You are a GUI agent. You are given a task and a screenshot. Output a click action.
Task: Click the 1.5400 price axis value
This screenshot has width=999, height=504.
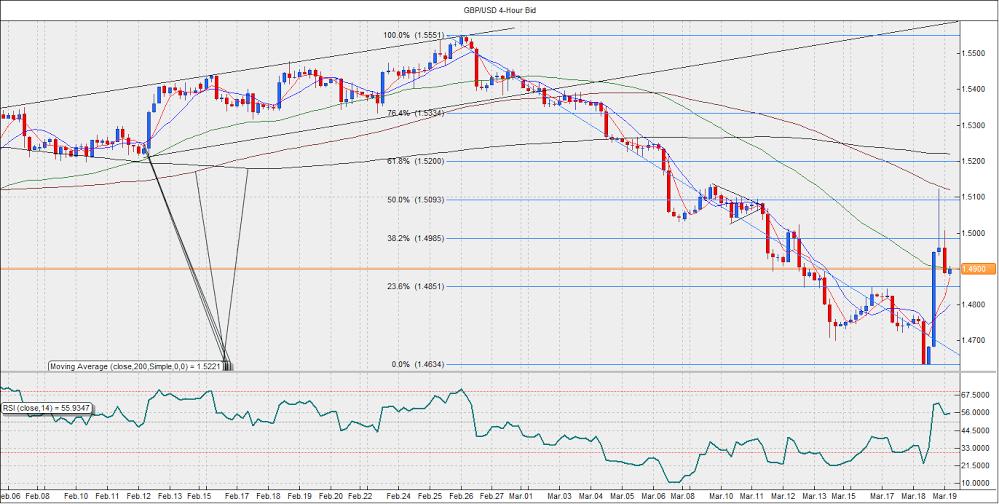pos(975,90)
